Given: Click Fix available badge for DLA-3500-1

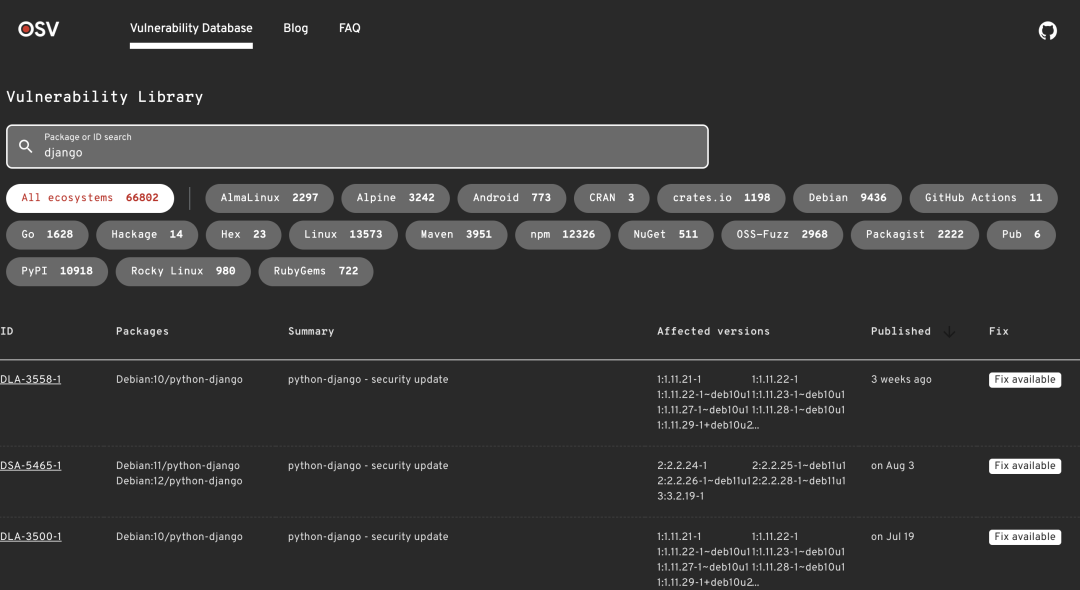Looking at the screenshot, I should click(1025, 537).
